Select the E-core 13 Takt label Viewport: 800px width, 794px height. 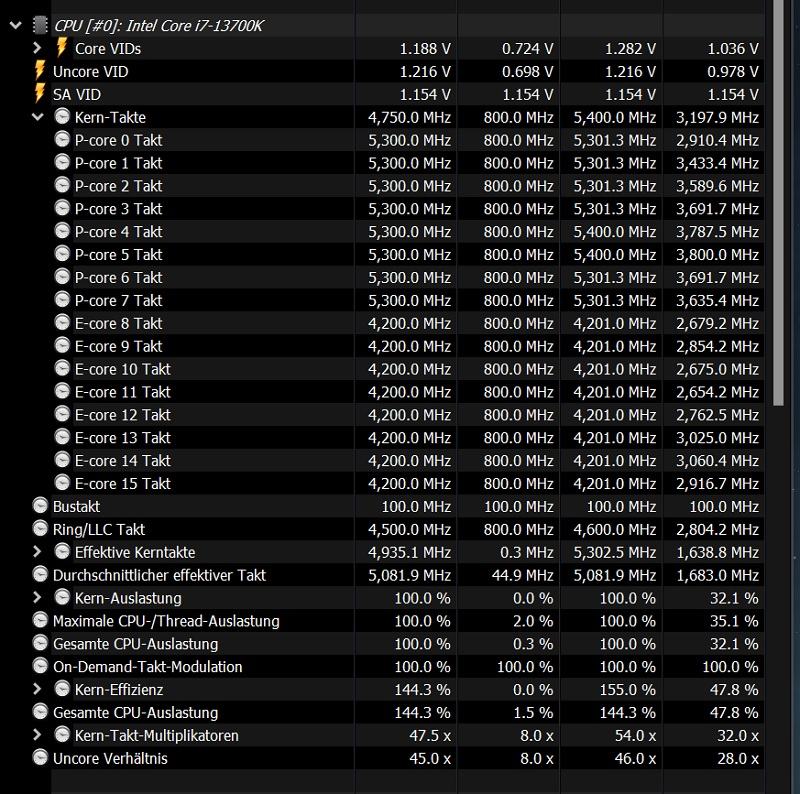(x=122, y=437)
